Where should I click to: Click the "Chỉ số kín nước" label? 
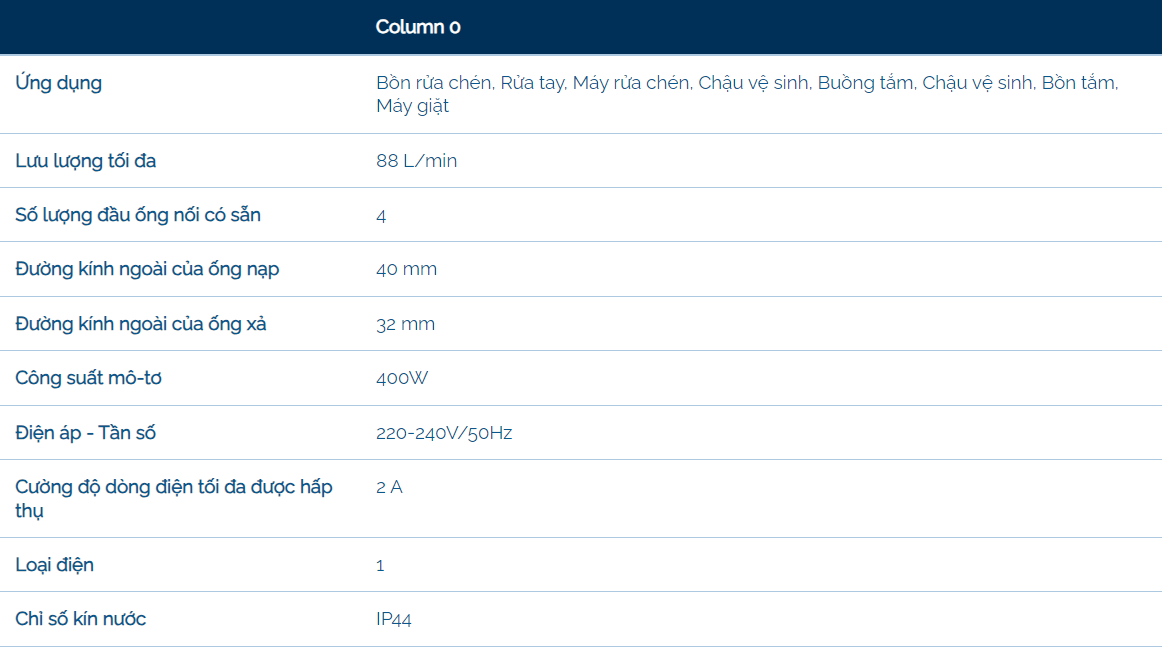[81, 619]
